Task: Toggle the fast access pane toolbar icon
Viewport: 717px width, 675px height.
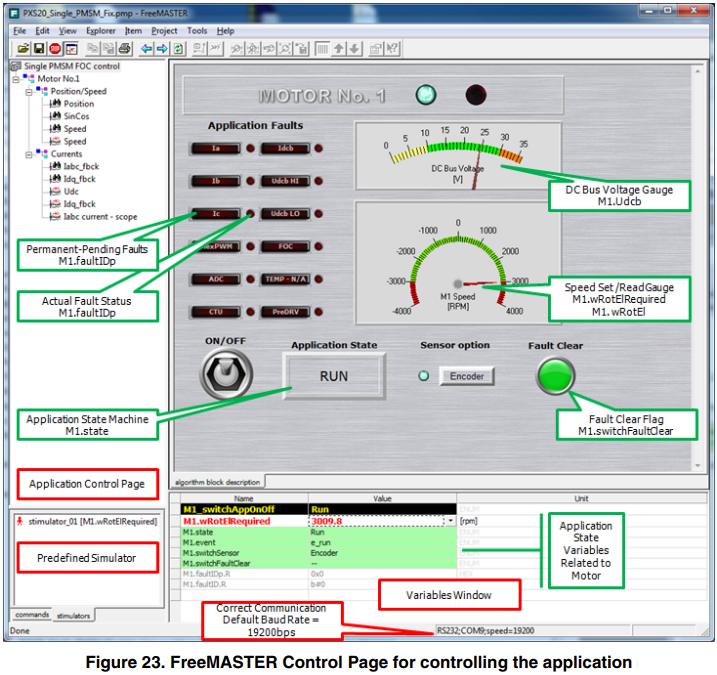Action: [x=71, y=48]
